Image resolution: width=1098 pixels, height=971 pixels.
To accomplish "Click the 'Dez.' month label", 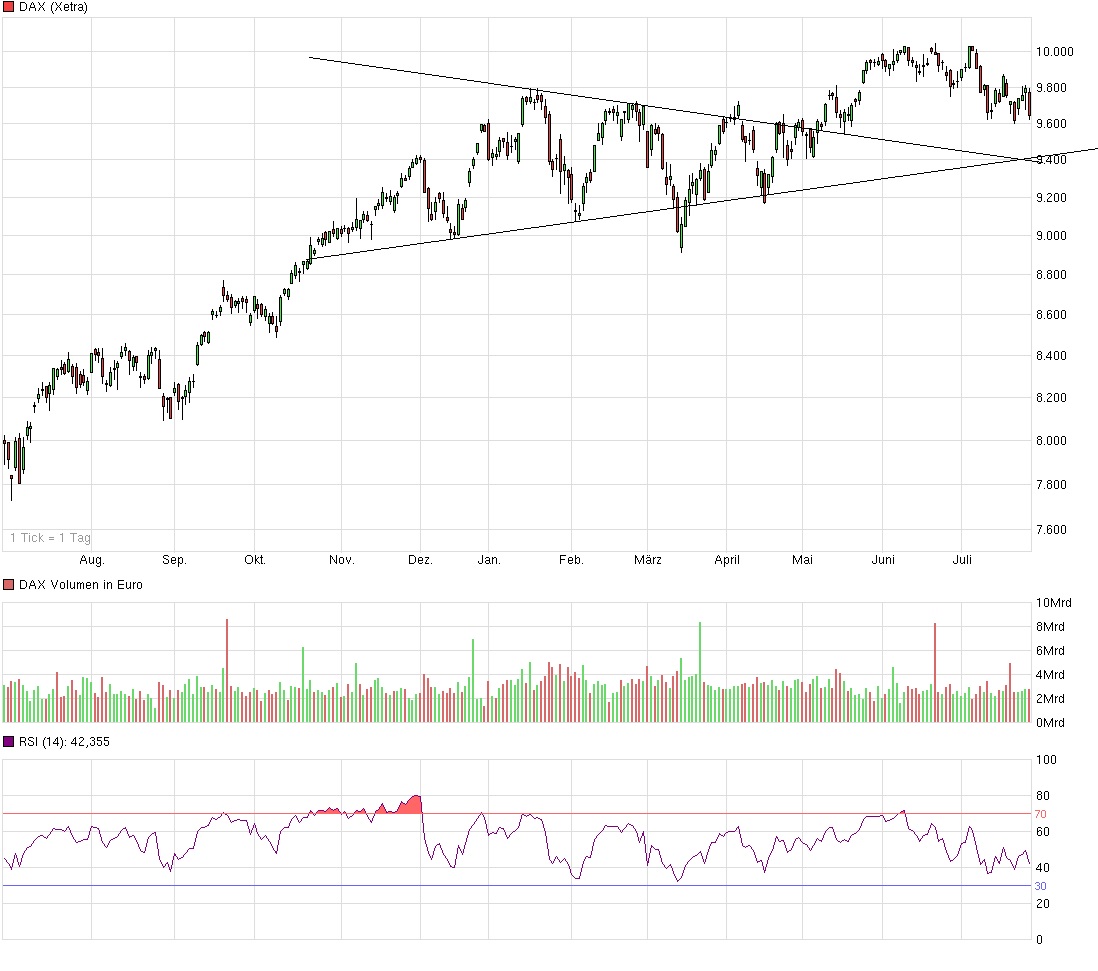I will [x=420, y=559].
